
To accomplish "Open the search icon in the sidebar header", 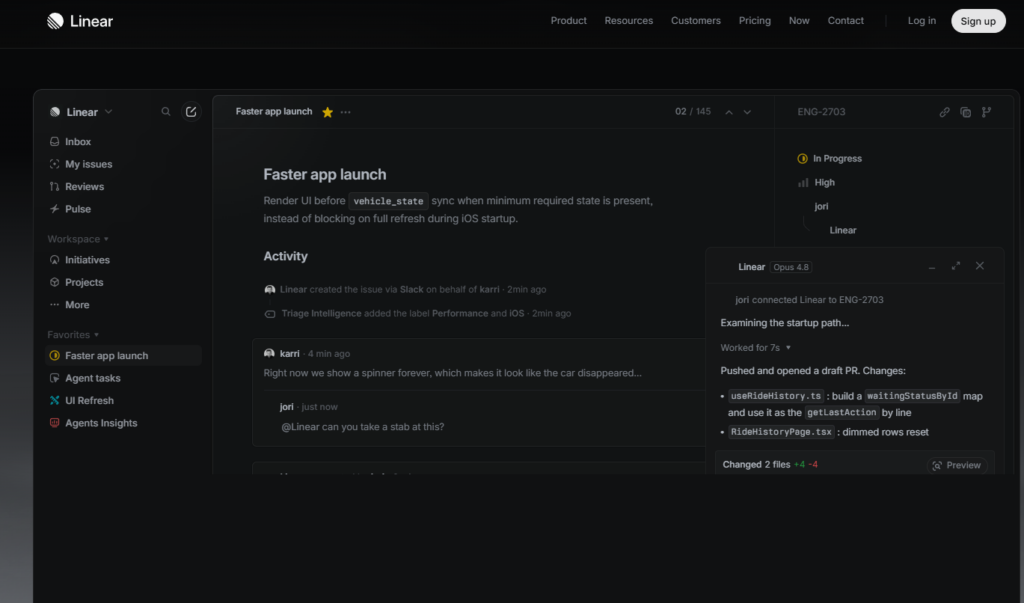I will [x=166, y=112].
